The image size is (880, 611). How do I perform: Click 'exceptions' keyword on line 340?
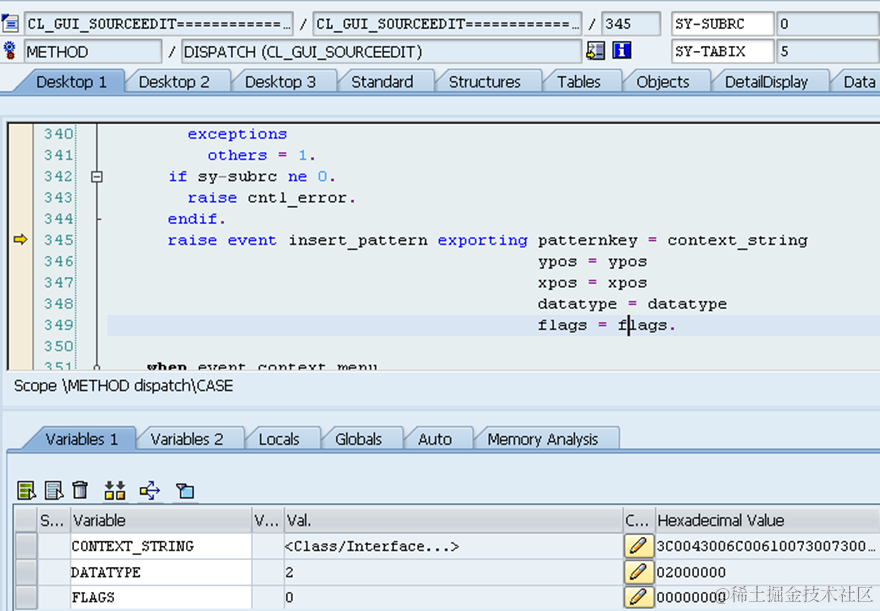point(237,134)
